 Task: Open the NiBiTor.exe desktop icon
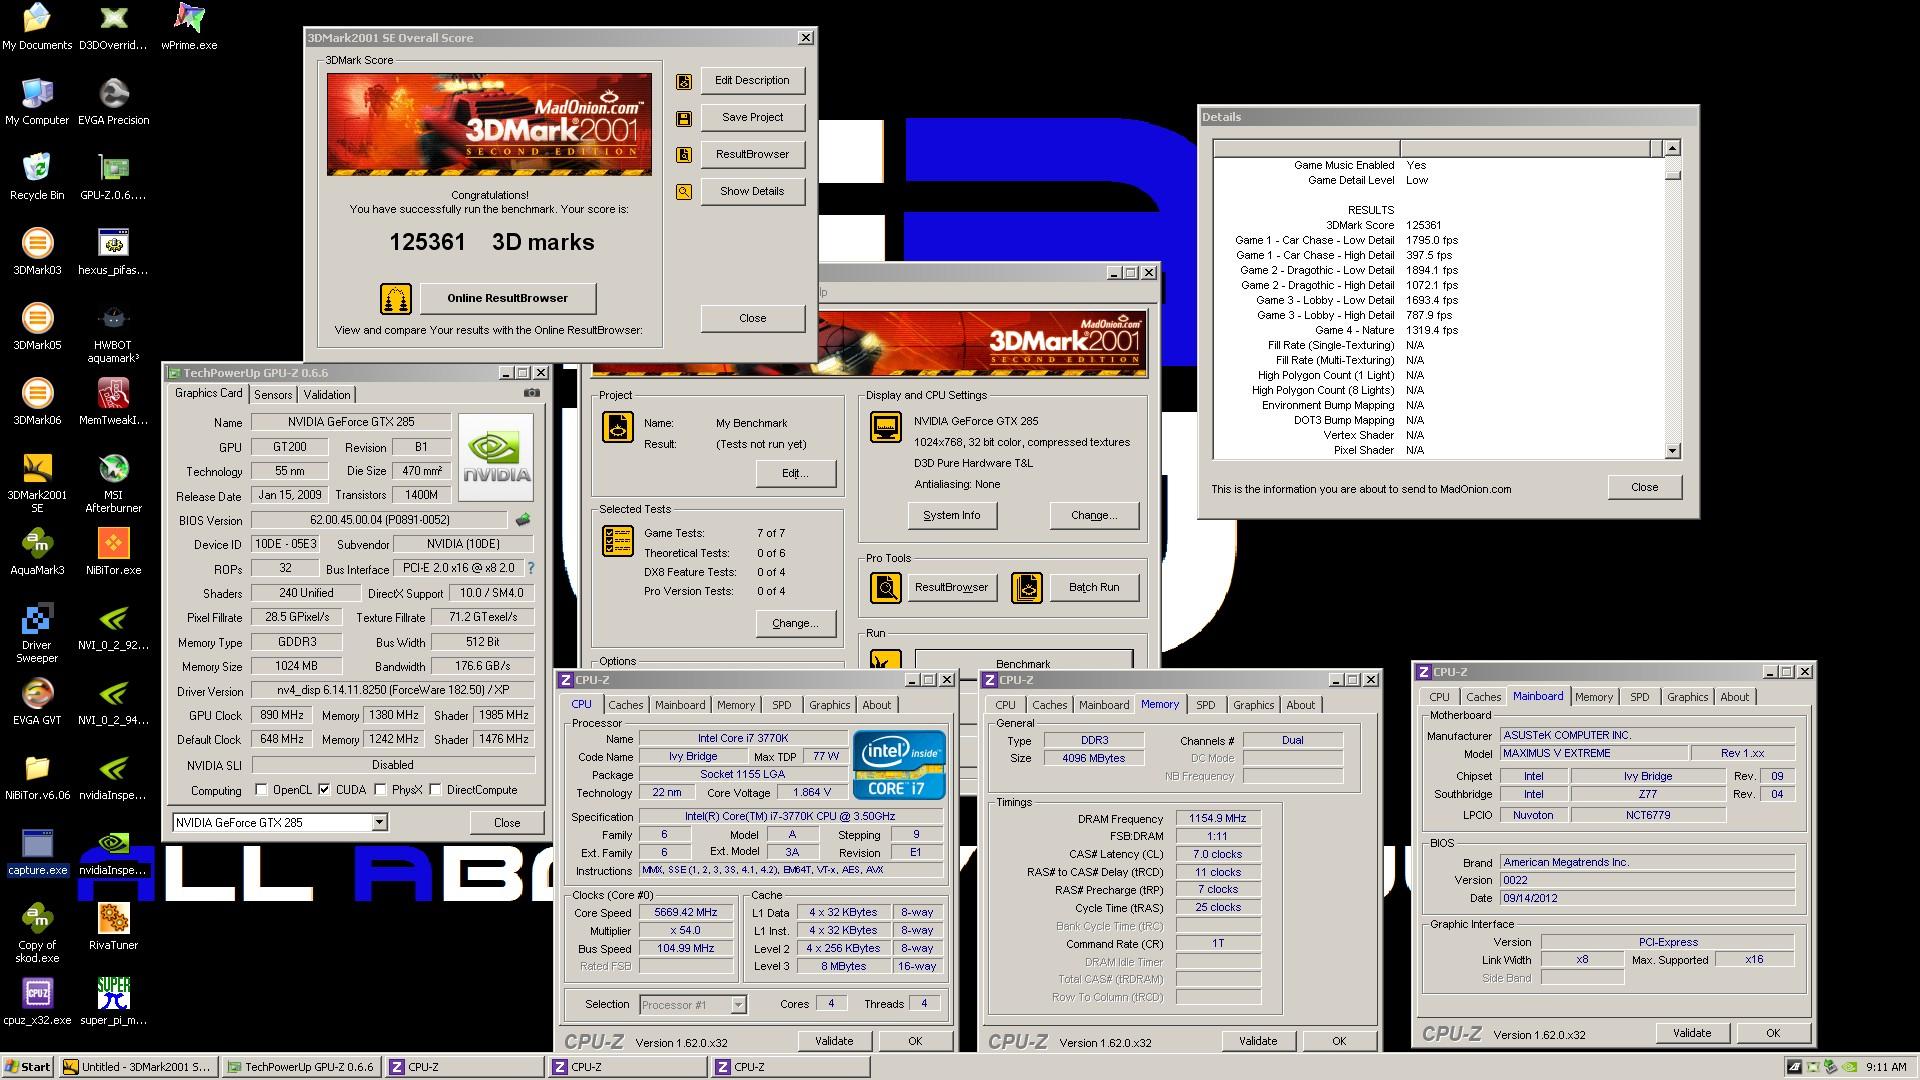pos(114,552)
